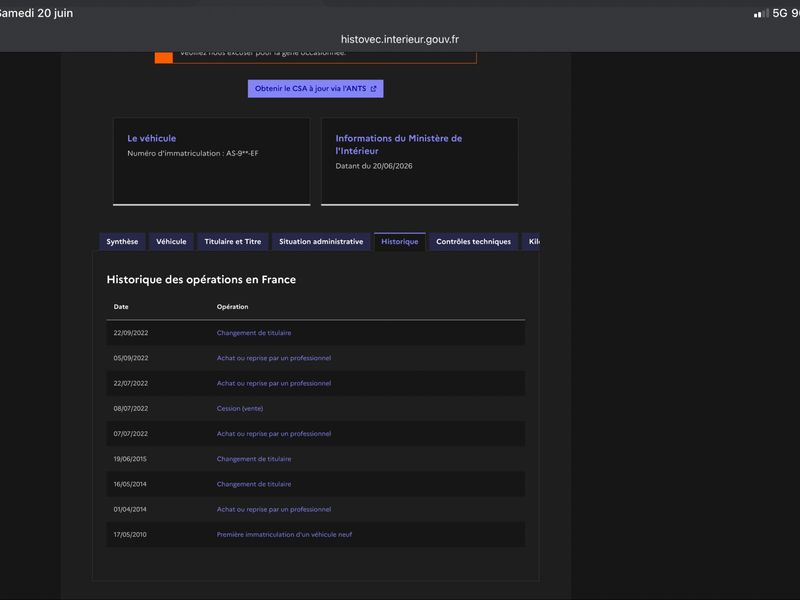Open the Synthèse tab
Viewport: 800px width, 600px height.
tap(122, 242)
